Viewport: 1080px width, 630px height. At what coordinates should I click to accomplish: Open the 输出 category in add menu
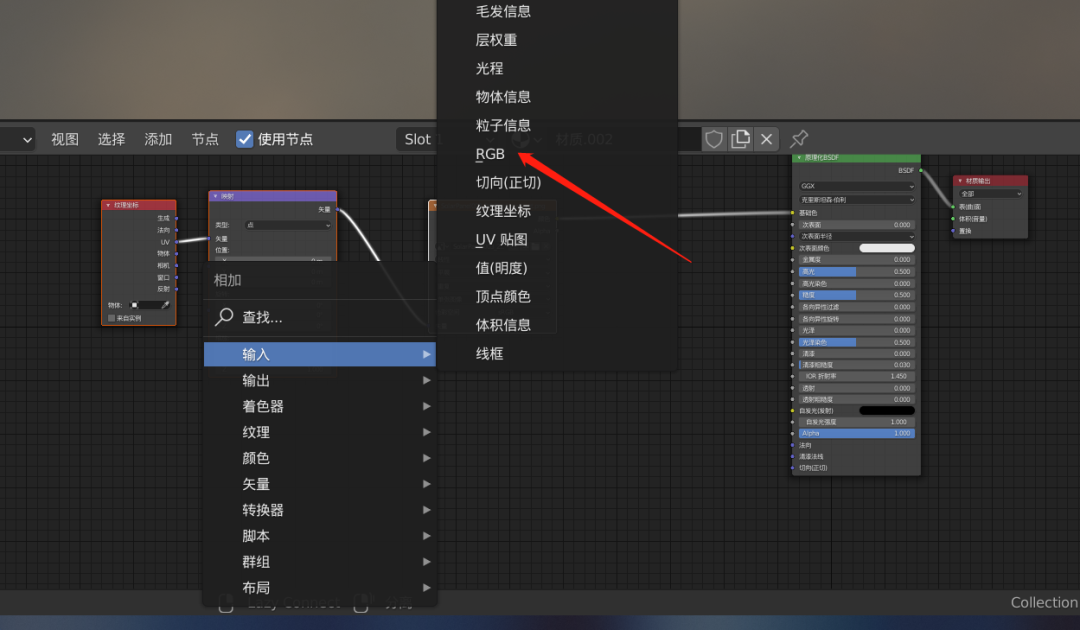(x=320, y=380)
